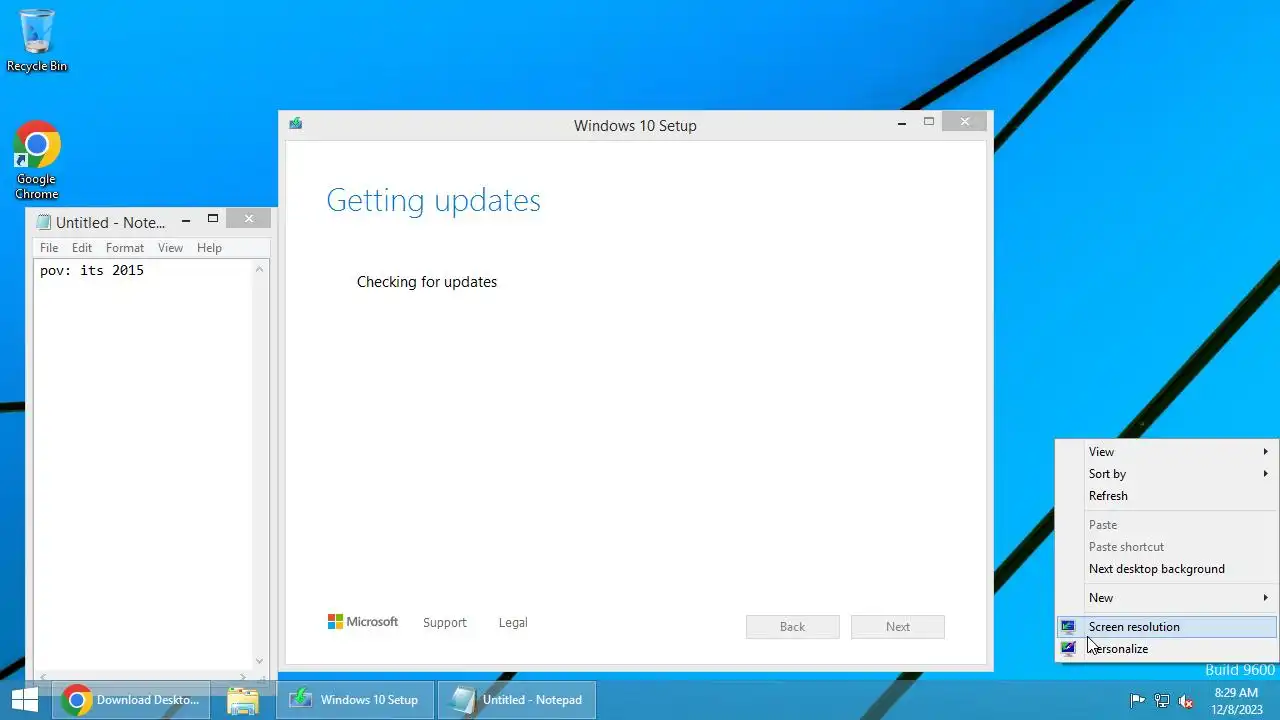Choose Personalize from context menu
Viewport: 1280px width, 720px height.
(x=1167, y=649)
